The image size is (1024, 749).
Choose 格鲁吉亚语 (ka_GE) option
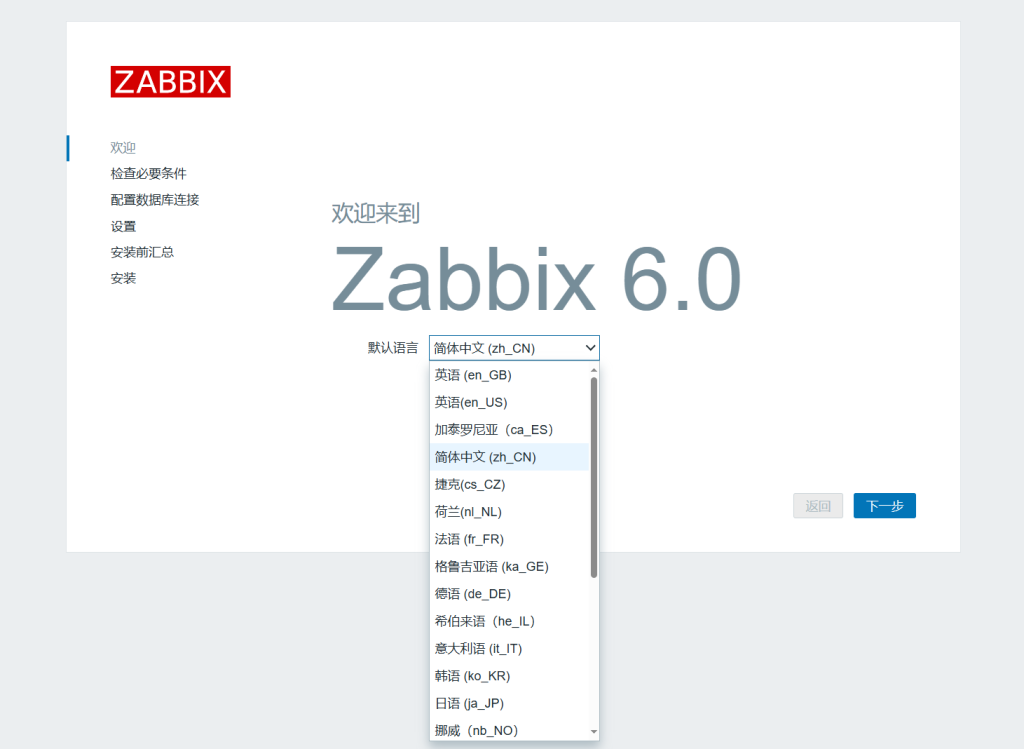click(509, 567)
